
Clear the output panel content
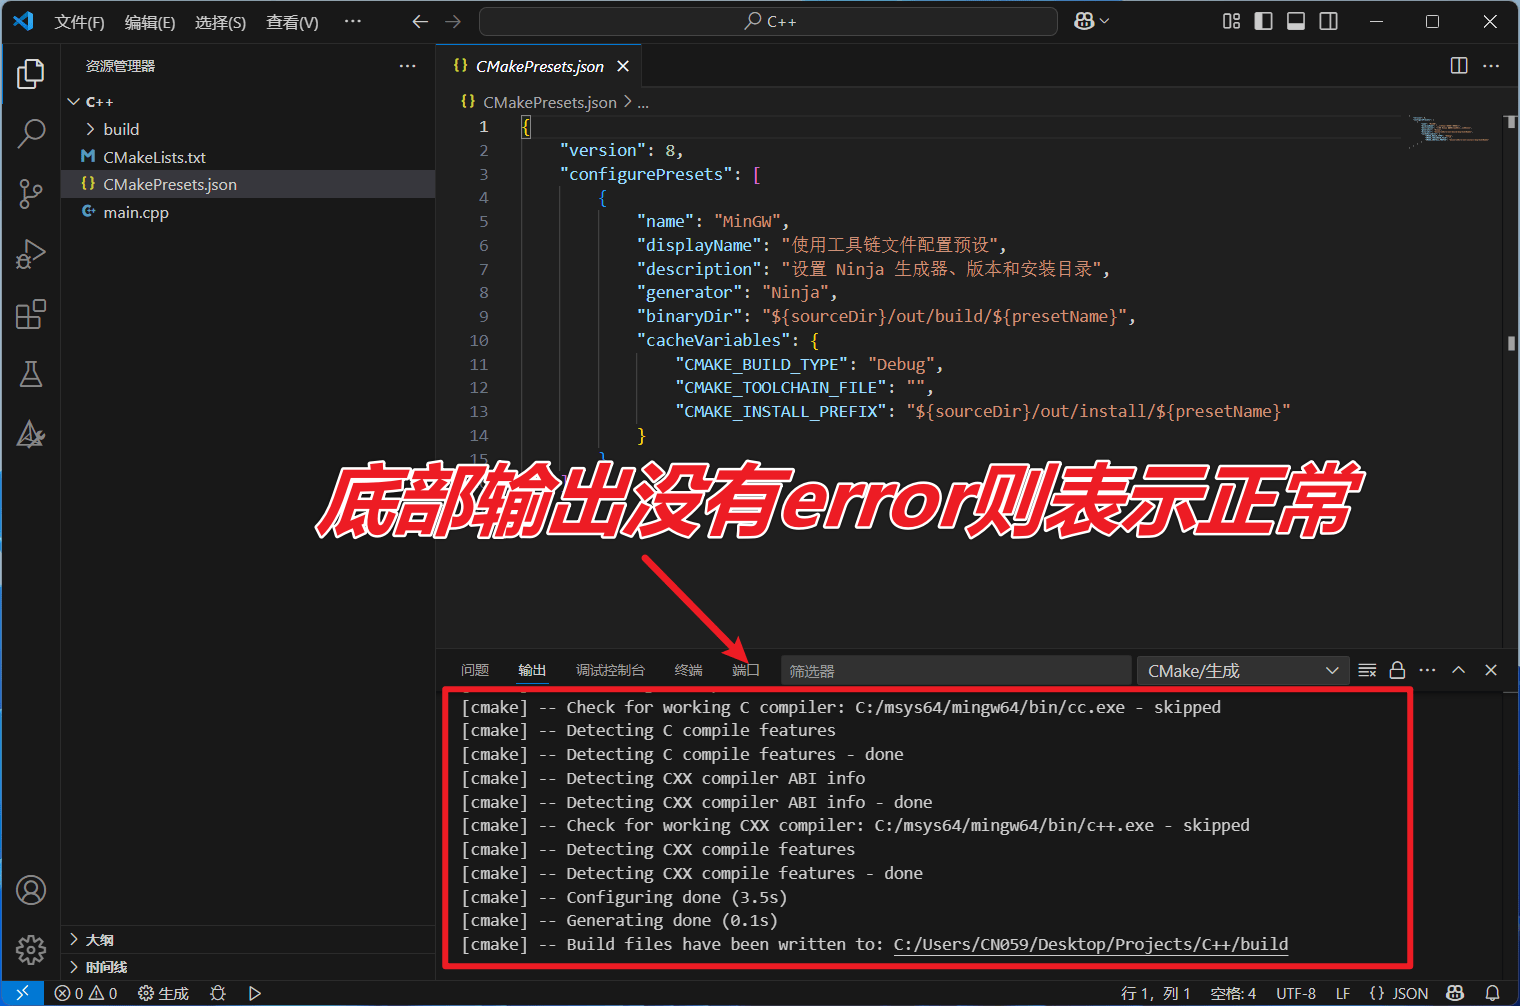[1367, 670]
